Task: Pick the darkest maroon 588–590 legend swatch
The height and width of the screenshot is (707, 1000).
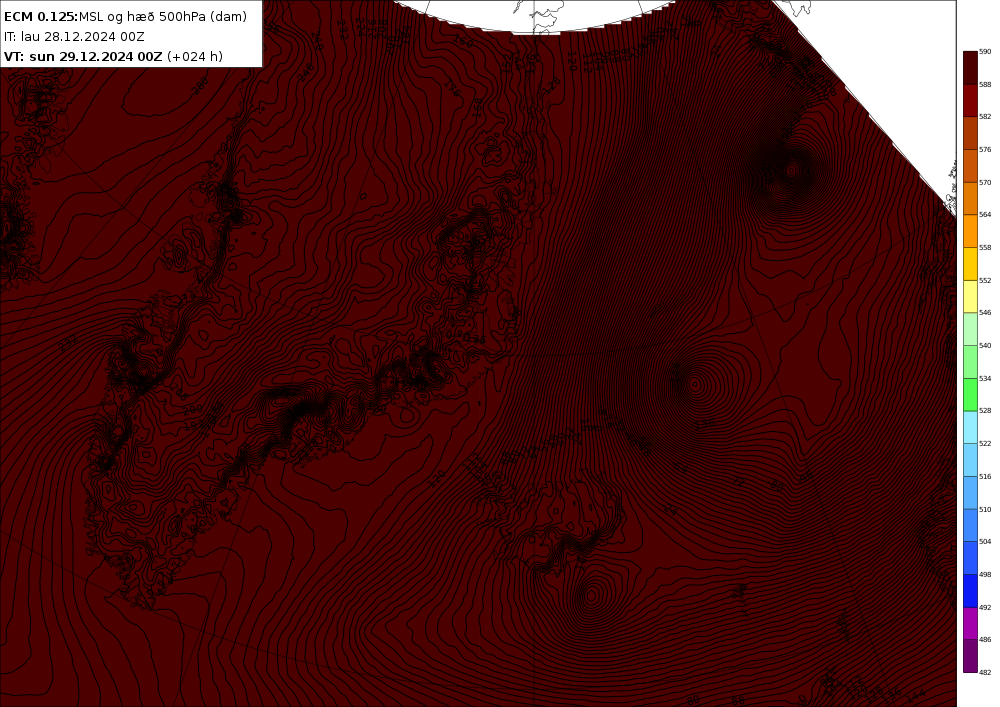Action: point(970,68)
